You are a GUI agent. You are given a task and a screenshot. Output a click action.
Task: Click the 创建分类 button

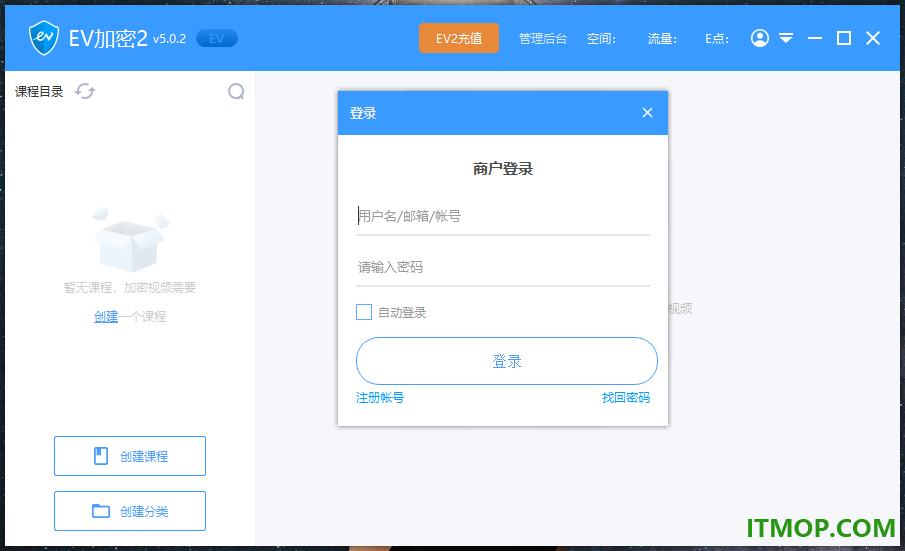click(130, 511)
